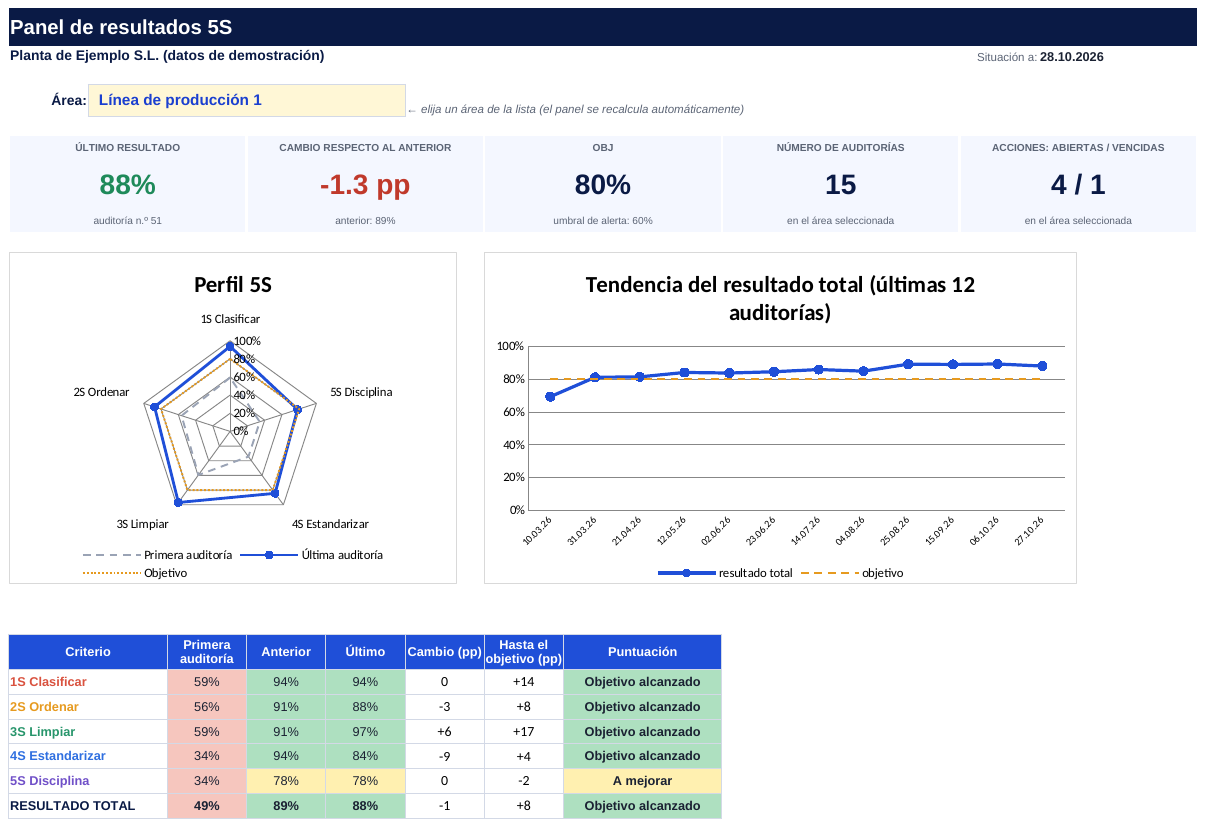The width and height of the screenshot is (1205, 830).
Task: Click the A mejorar score cell
Action: 642,781
